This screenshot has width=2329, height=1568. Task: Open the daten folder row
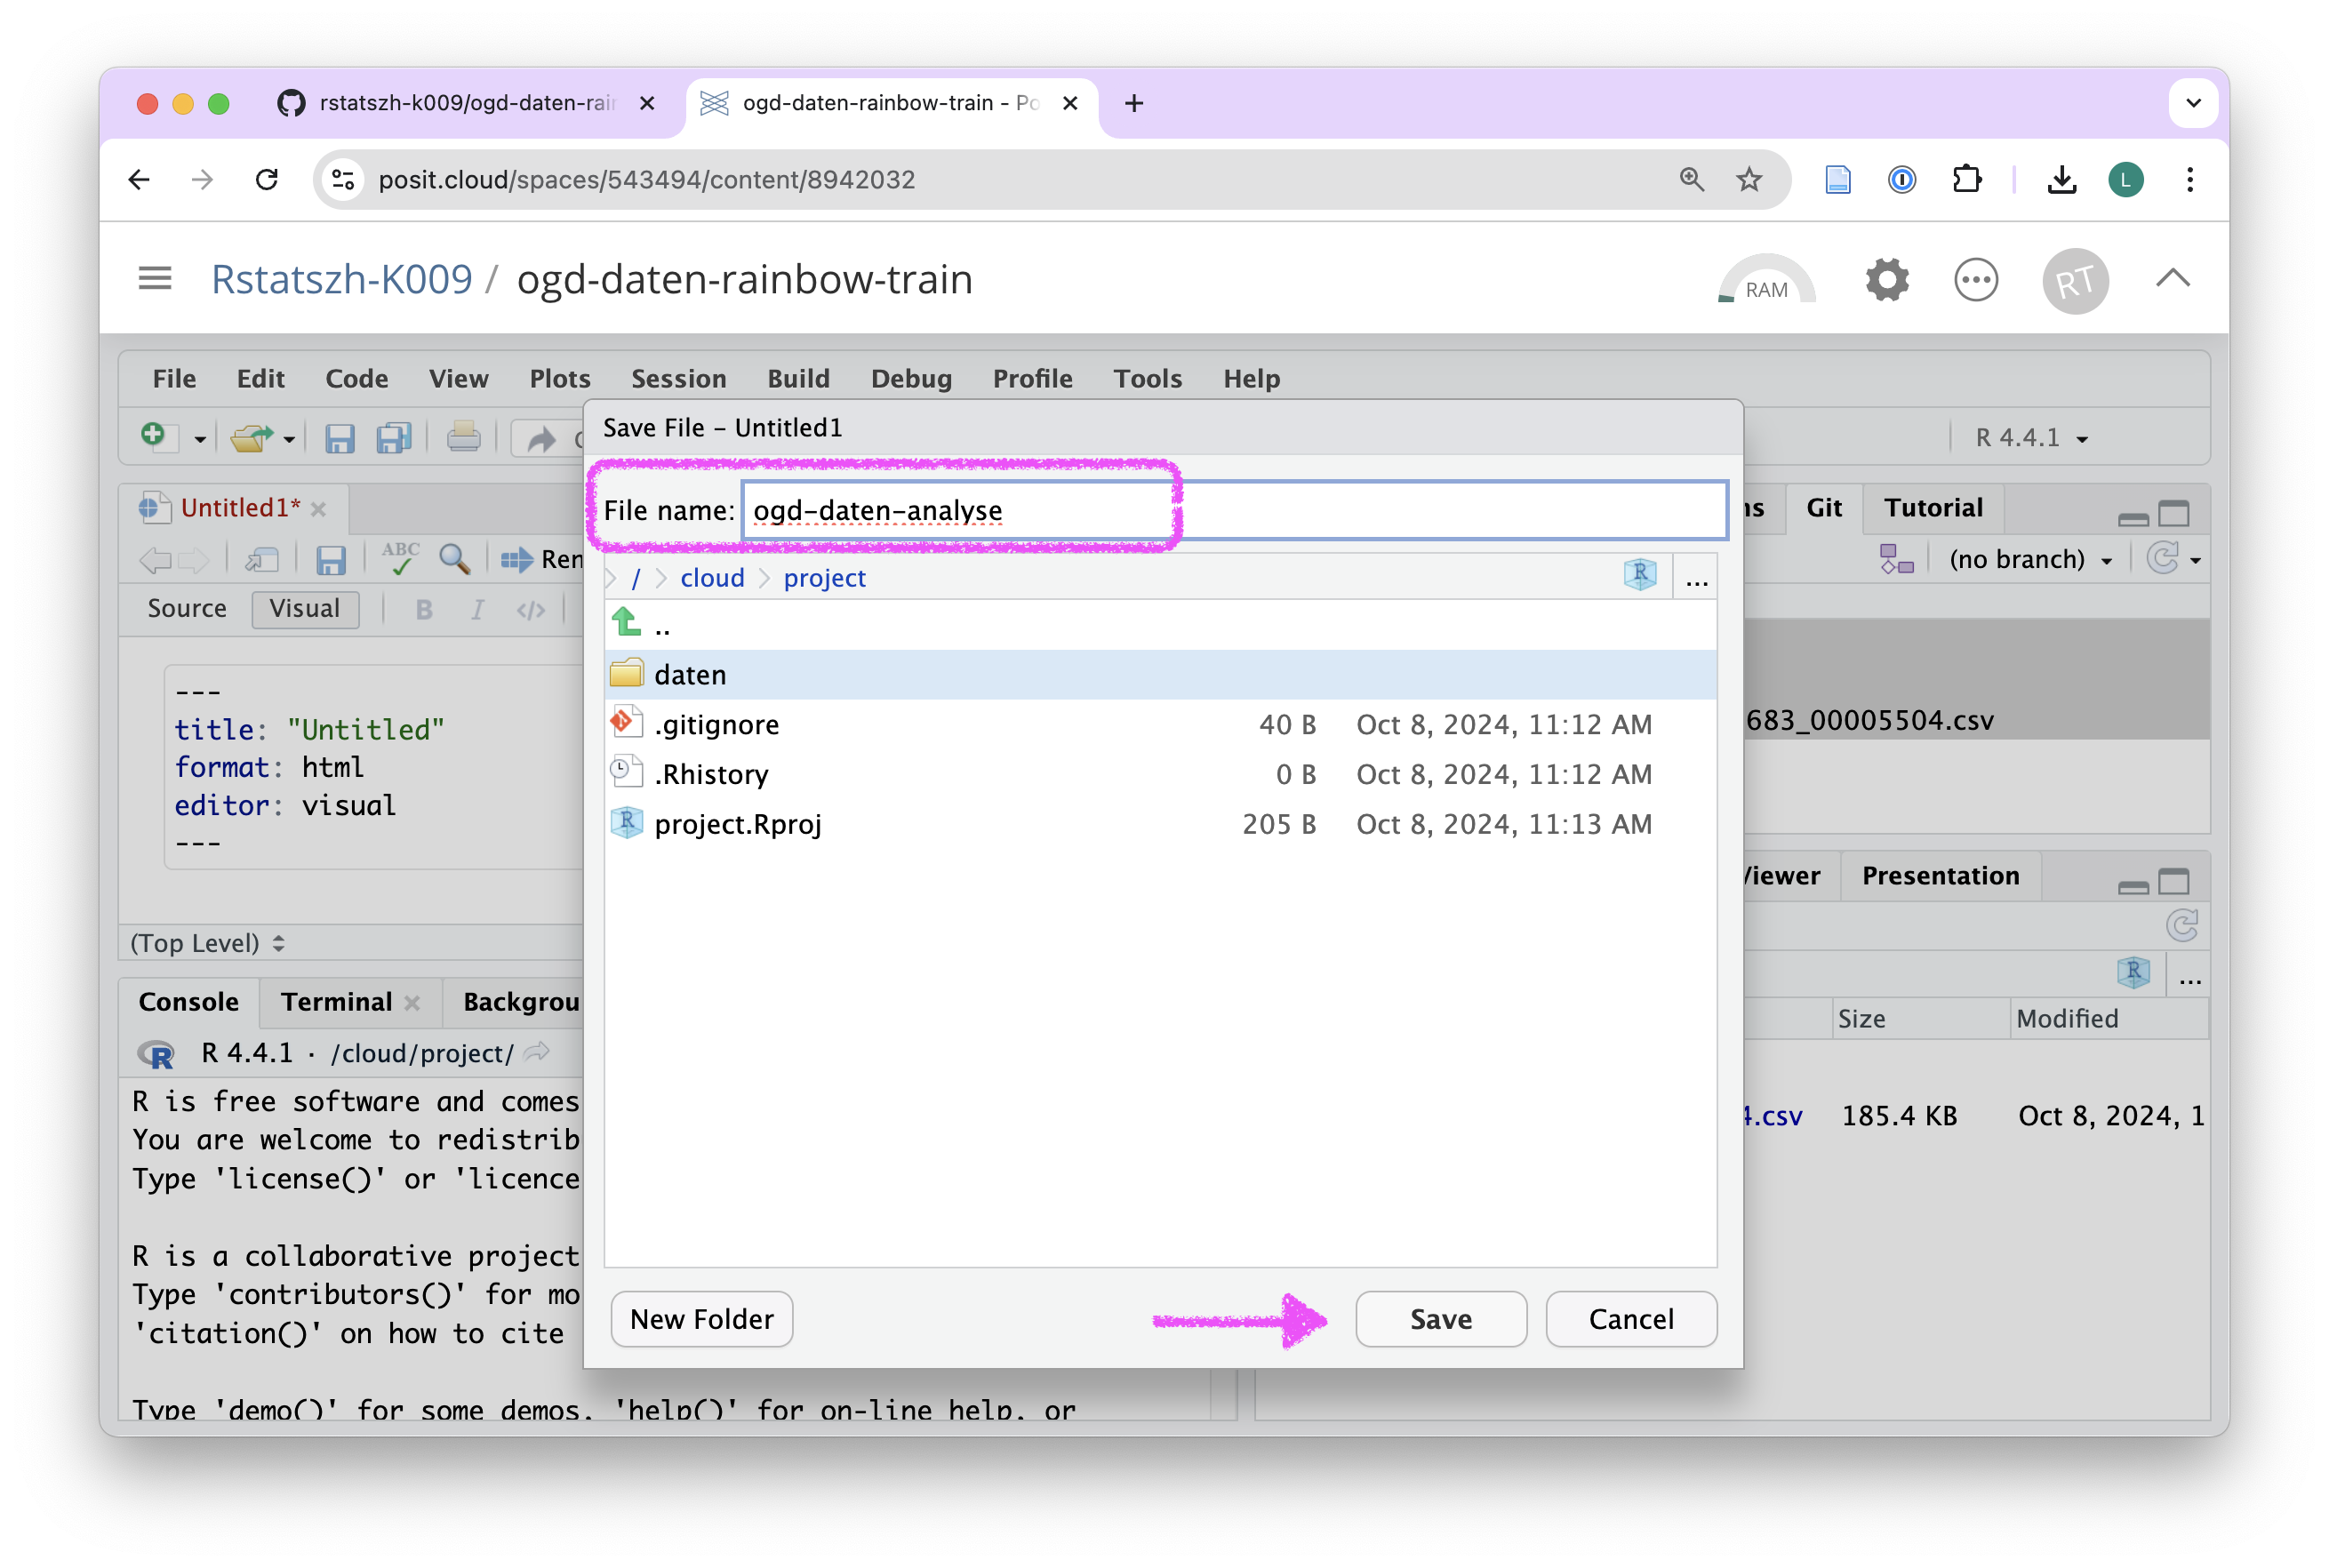[1160, 675]
